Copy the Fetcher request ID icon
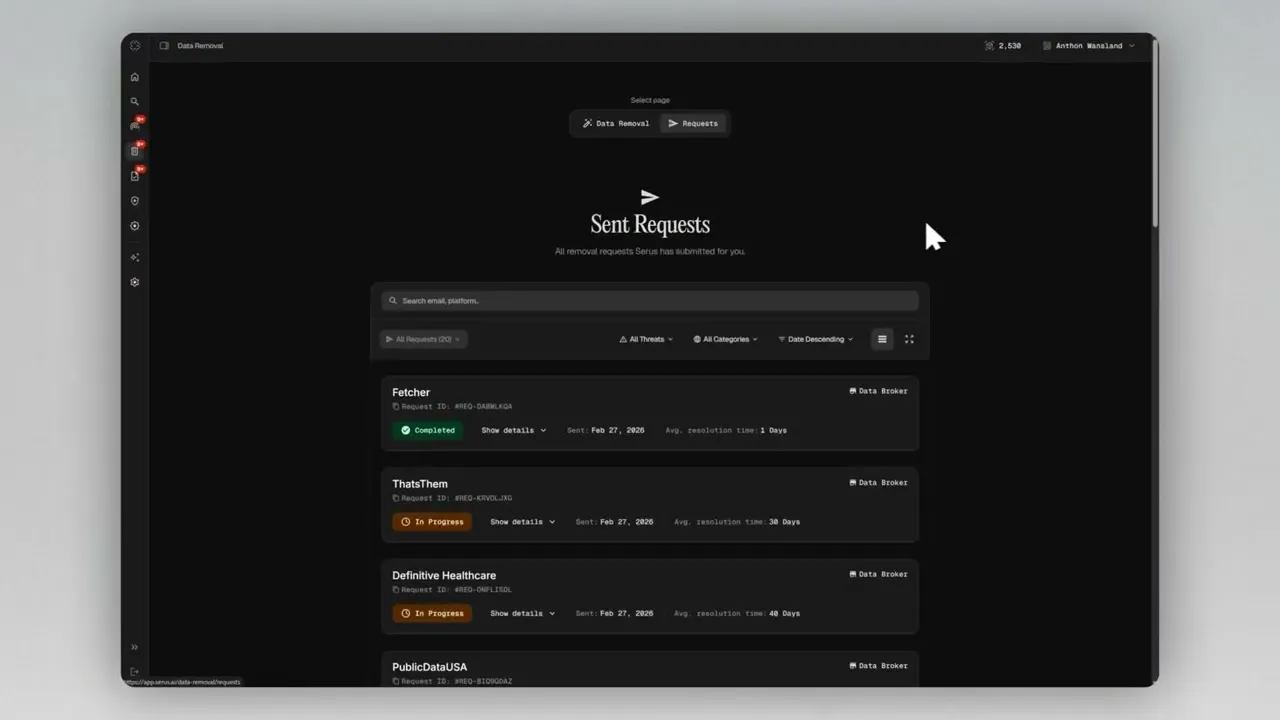The height and width of the screenshot is (720, 1280). [396, 407]
